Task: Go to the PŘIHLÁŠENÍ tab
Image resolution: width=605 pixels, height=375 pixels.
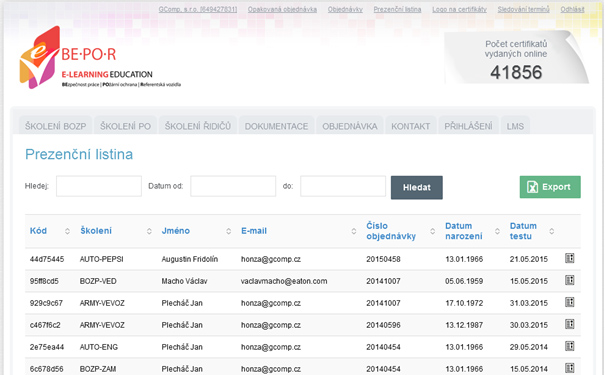Action: click(468, 126)
